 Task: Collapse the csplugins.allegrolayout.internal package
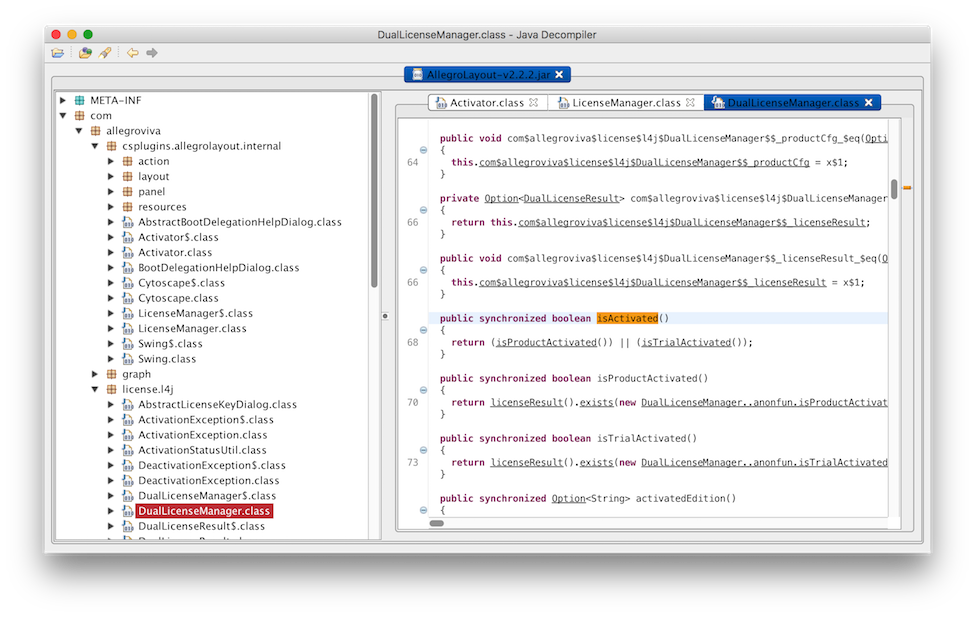[x=95, y=146]
